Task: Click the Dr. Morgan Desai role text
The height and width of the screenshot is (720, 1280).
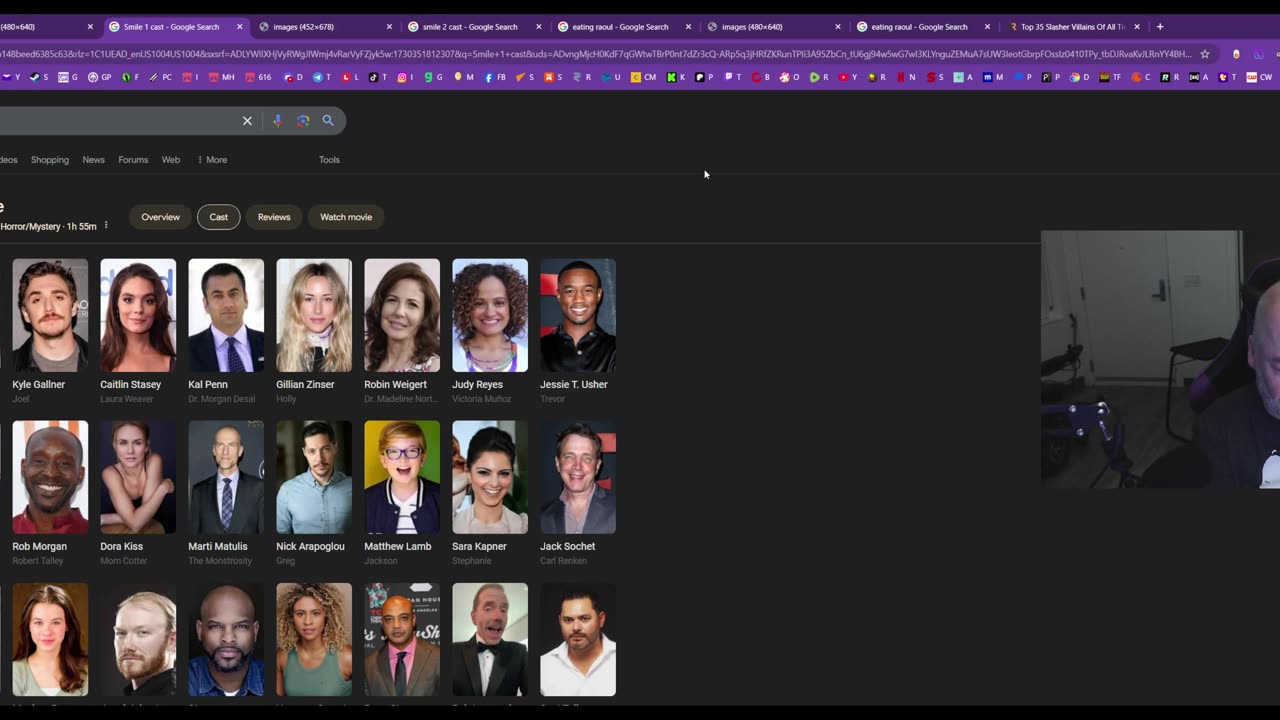Action: (222, 399)
